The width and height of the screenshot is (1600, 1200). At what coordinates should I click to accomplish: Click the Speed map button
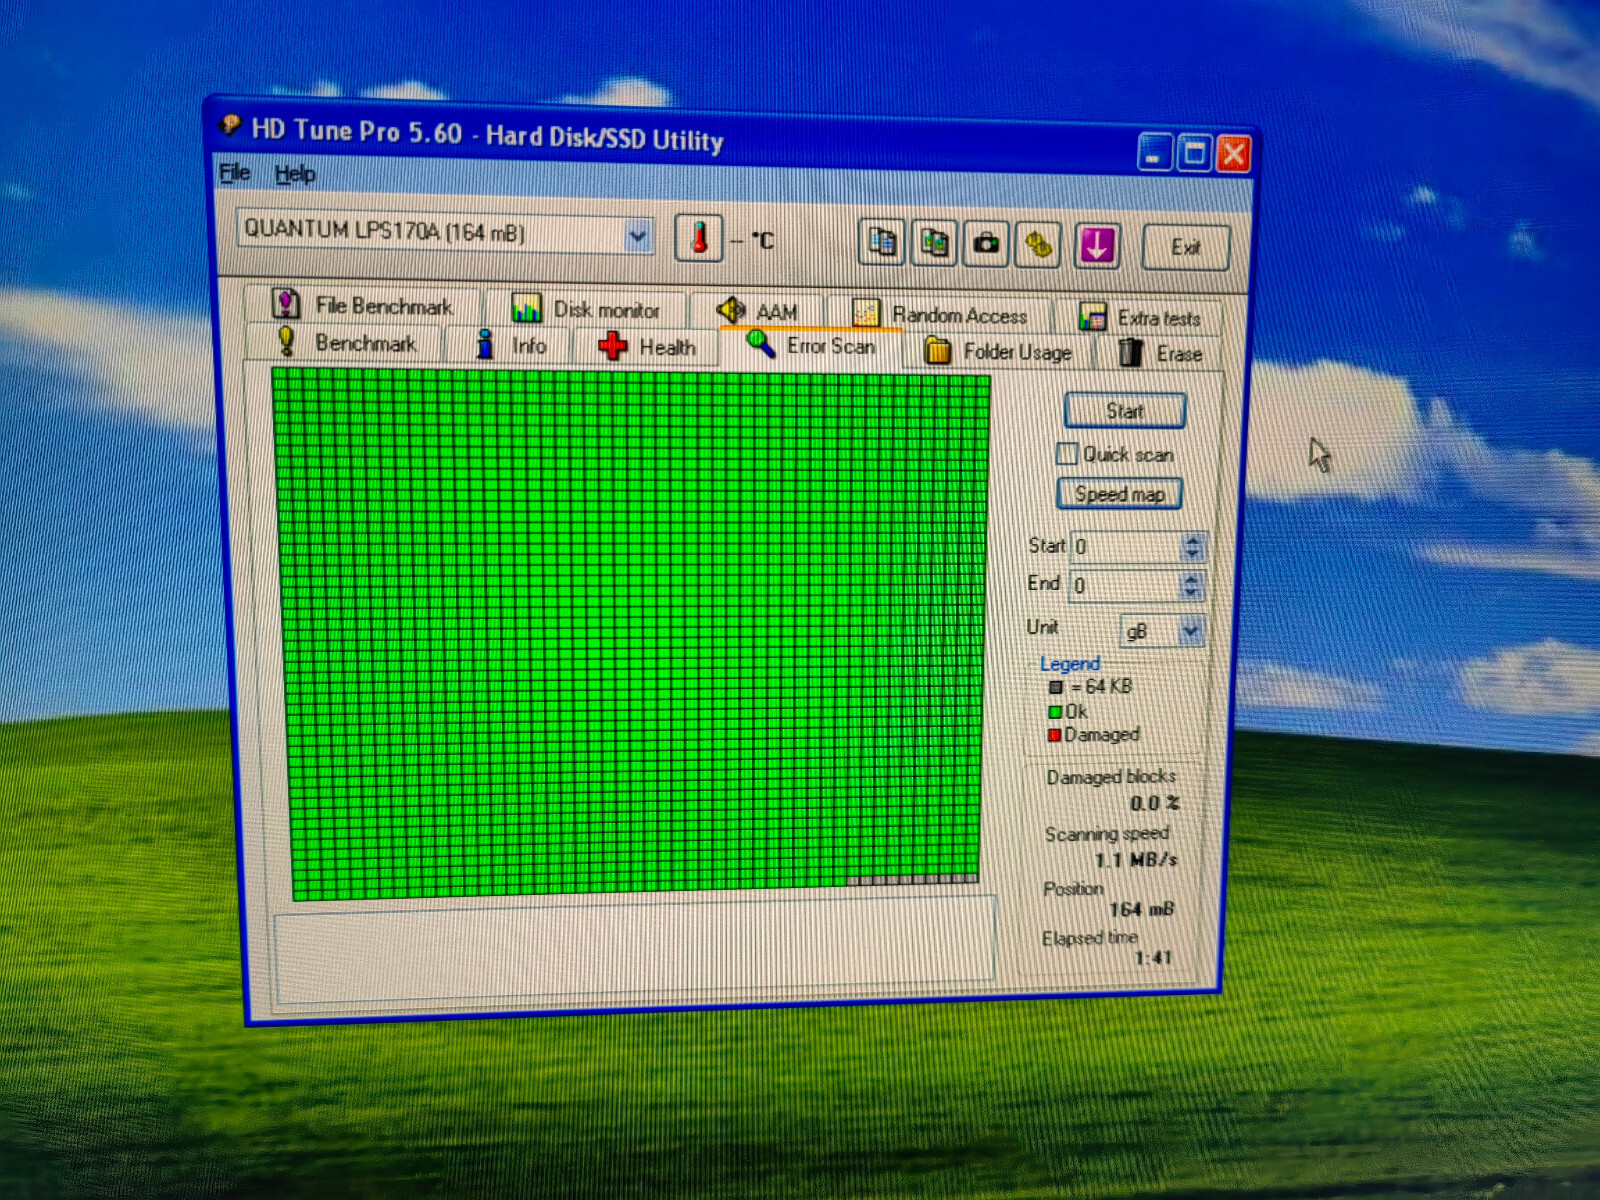[x=1120, y=494]
